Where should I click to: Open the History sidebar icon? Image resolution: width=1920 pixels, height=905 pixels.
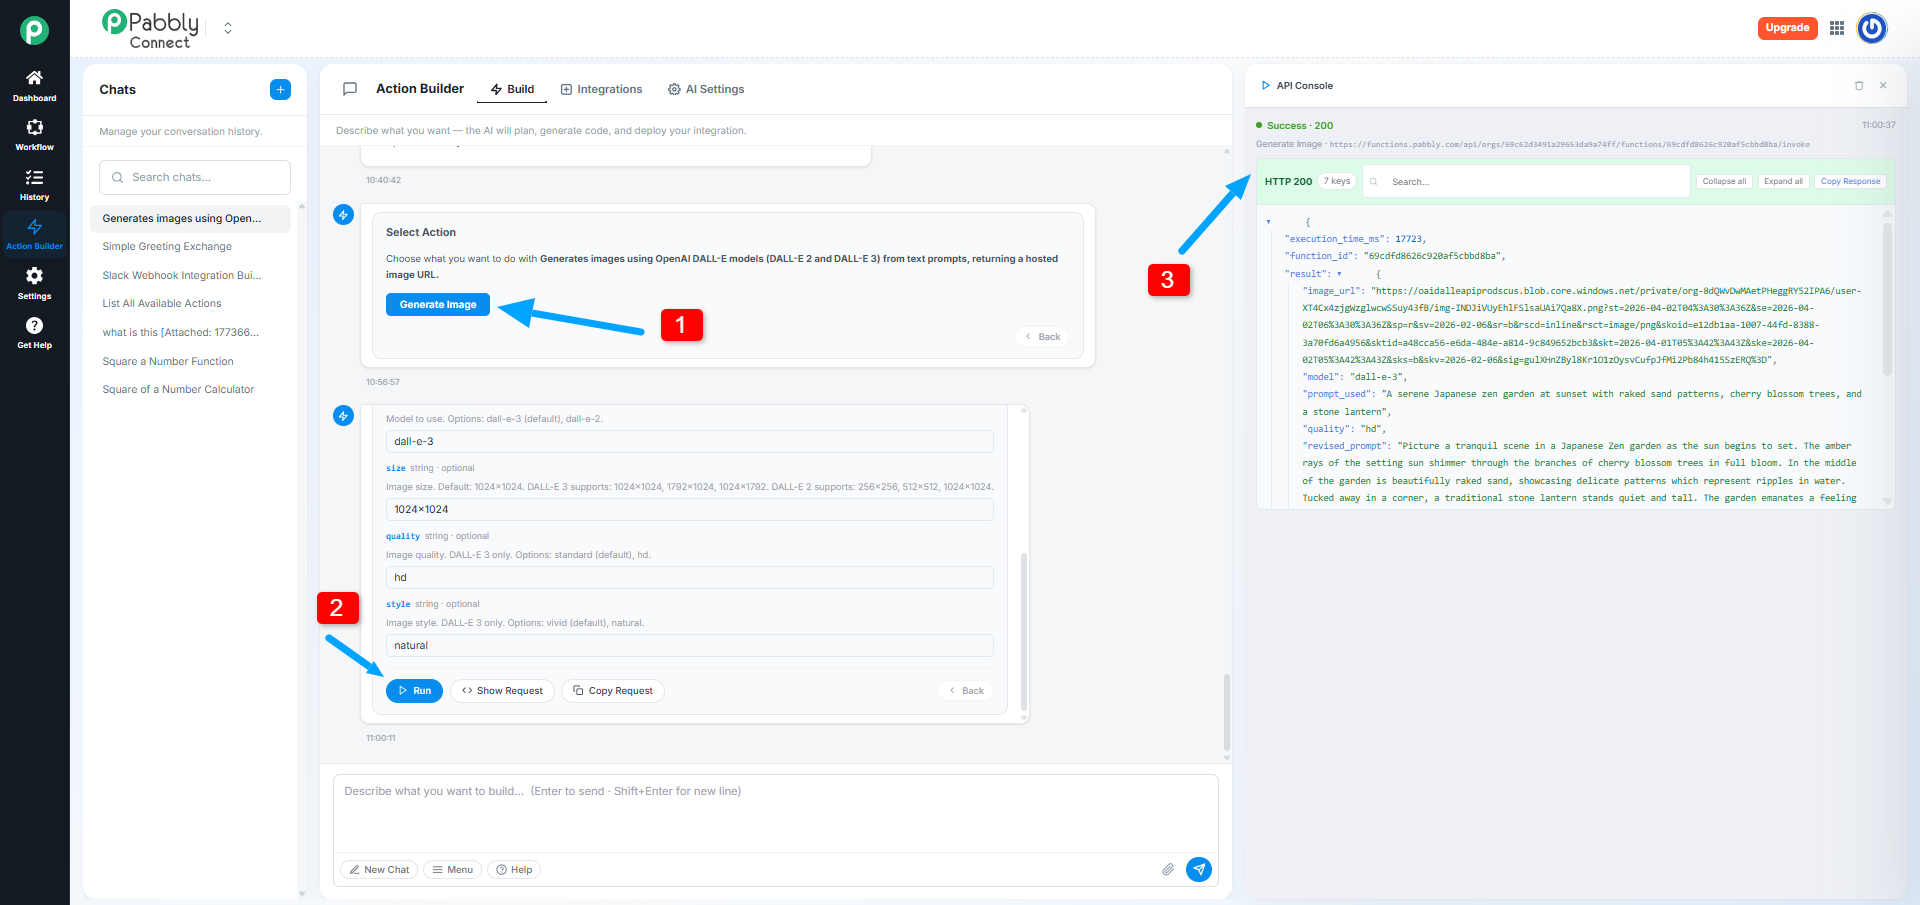tap(34, 185)
